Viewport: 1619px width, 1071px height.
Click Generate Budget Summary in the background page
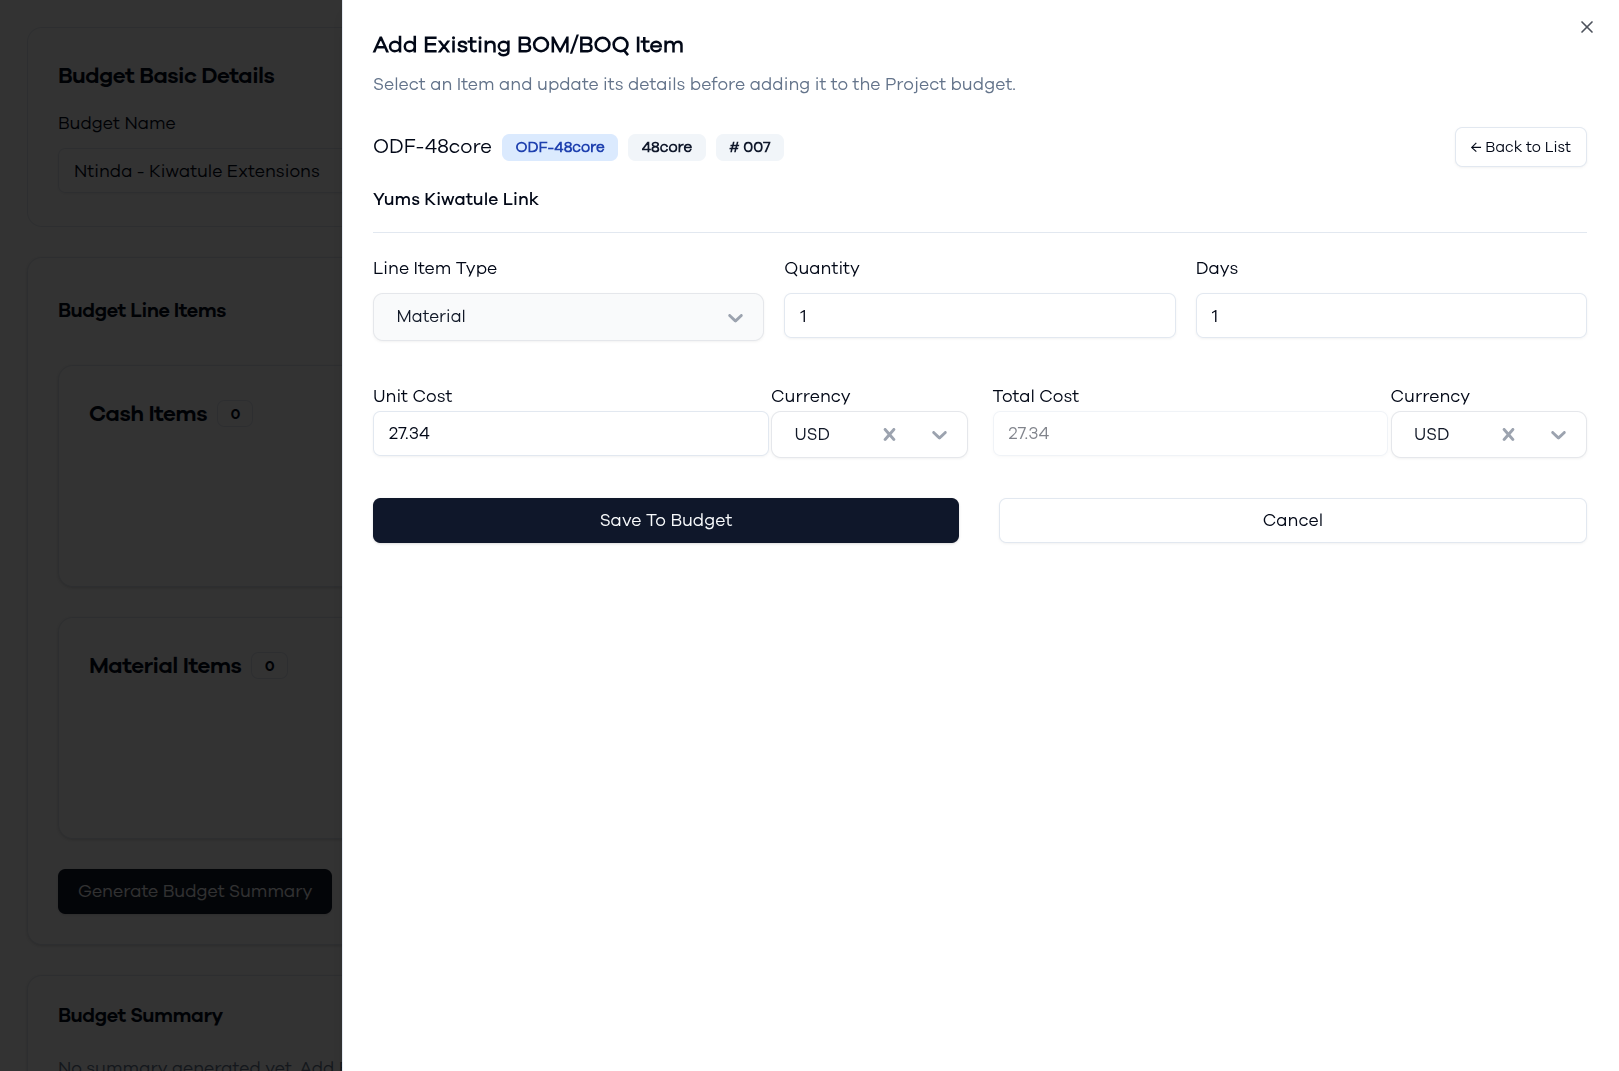(195, 891)
